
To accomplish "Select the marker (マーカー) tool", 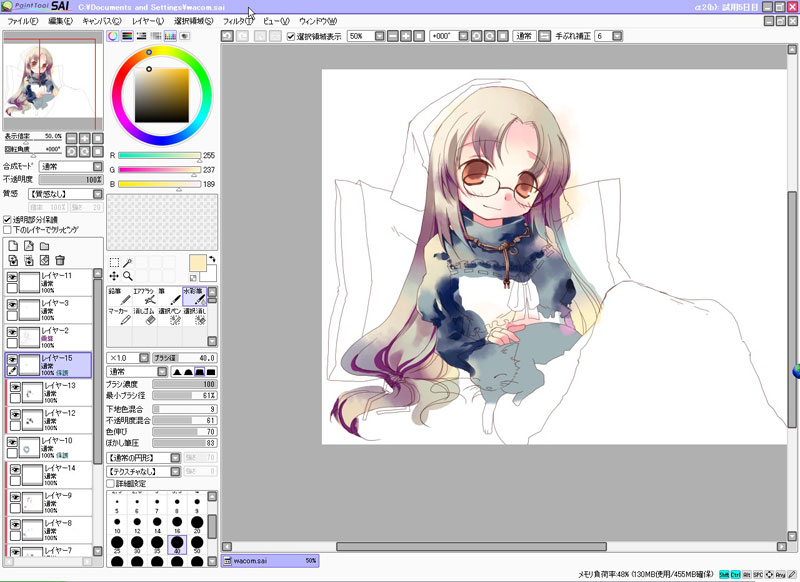I will point(119,316).
